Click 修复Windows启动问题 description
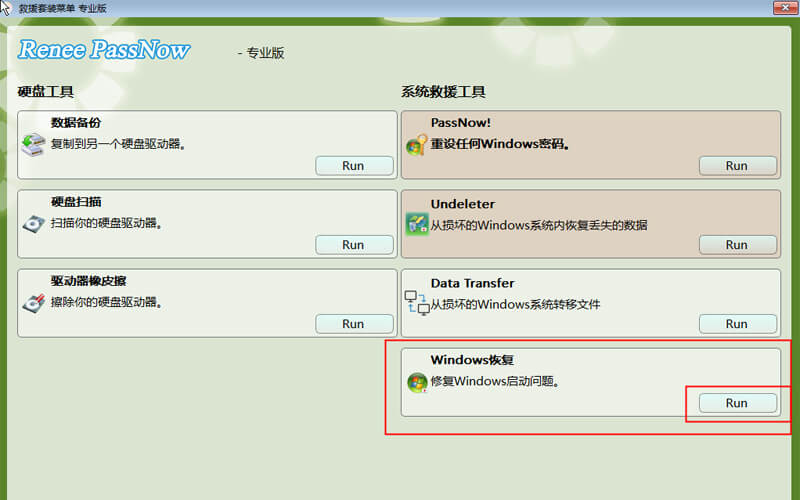The height and width of the screenshot is (500, 800). (x=495, y=382)
